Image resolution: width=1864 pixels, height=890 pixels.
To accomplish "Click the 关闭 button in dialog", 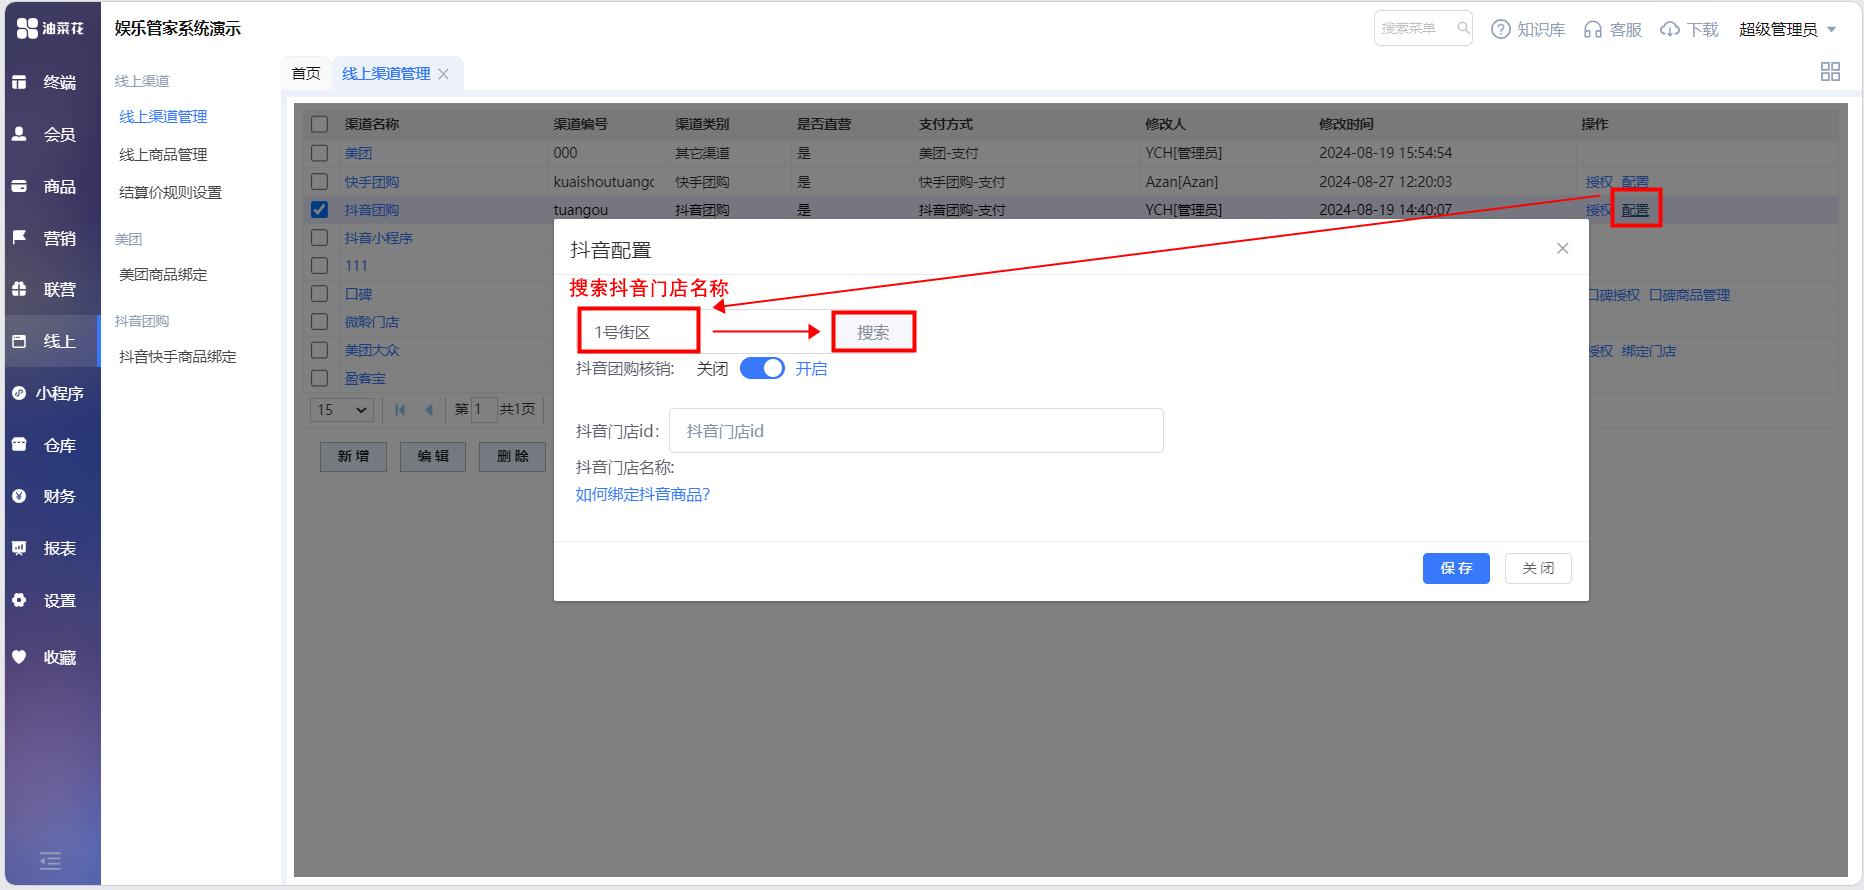I will (x=1538, y=568).
